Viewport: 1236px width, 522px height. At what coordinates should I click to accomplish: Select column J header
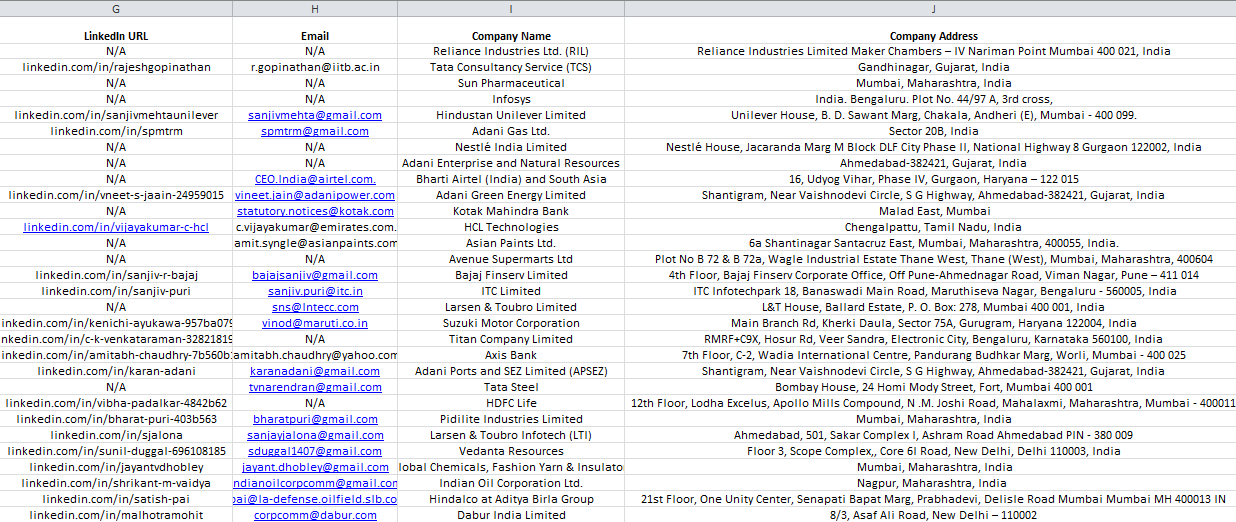point(930,8)
